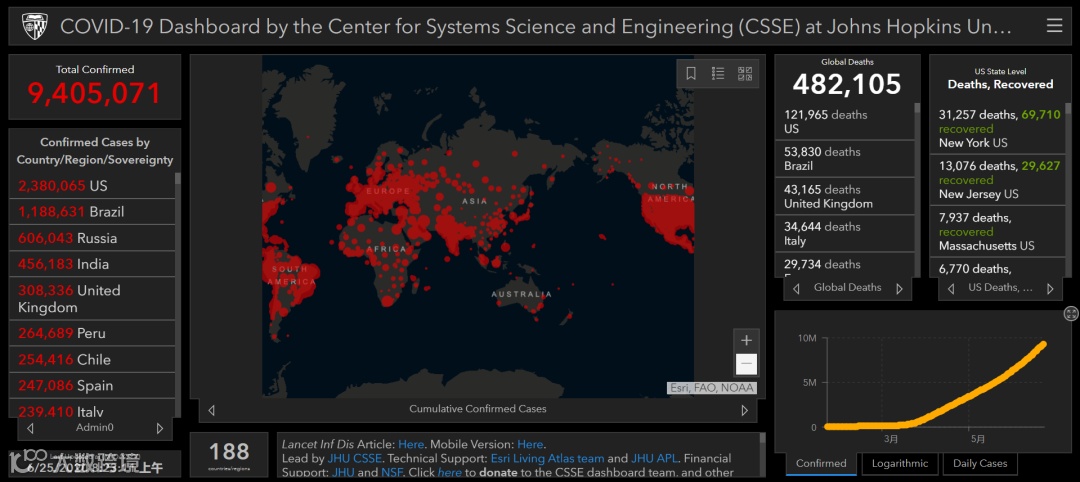This screenshot has width=1080, height=482.
Task: Click right arrow beside Admin0
Action: pyautogui.click(x=160, y=428)
